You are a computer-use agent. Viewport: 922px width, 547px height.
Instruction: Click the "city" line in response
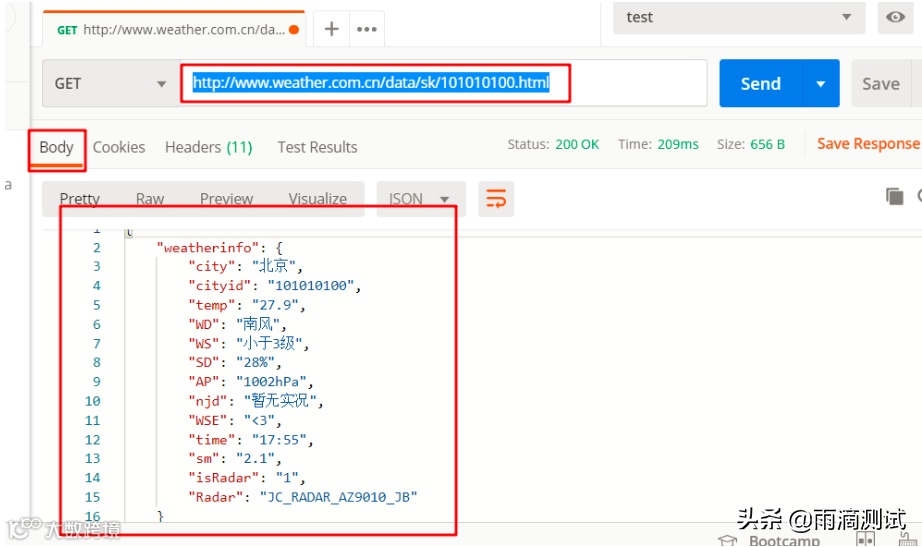pos(245,266)
